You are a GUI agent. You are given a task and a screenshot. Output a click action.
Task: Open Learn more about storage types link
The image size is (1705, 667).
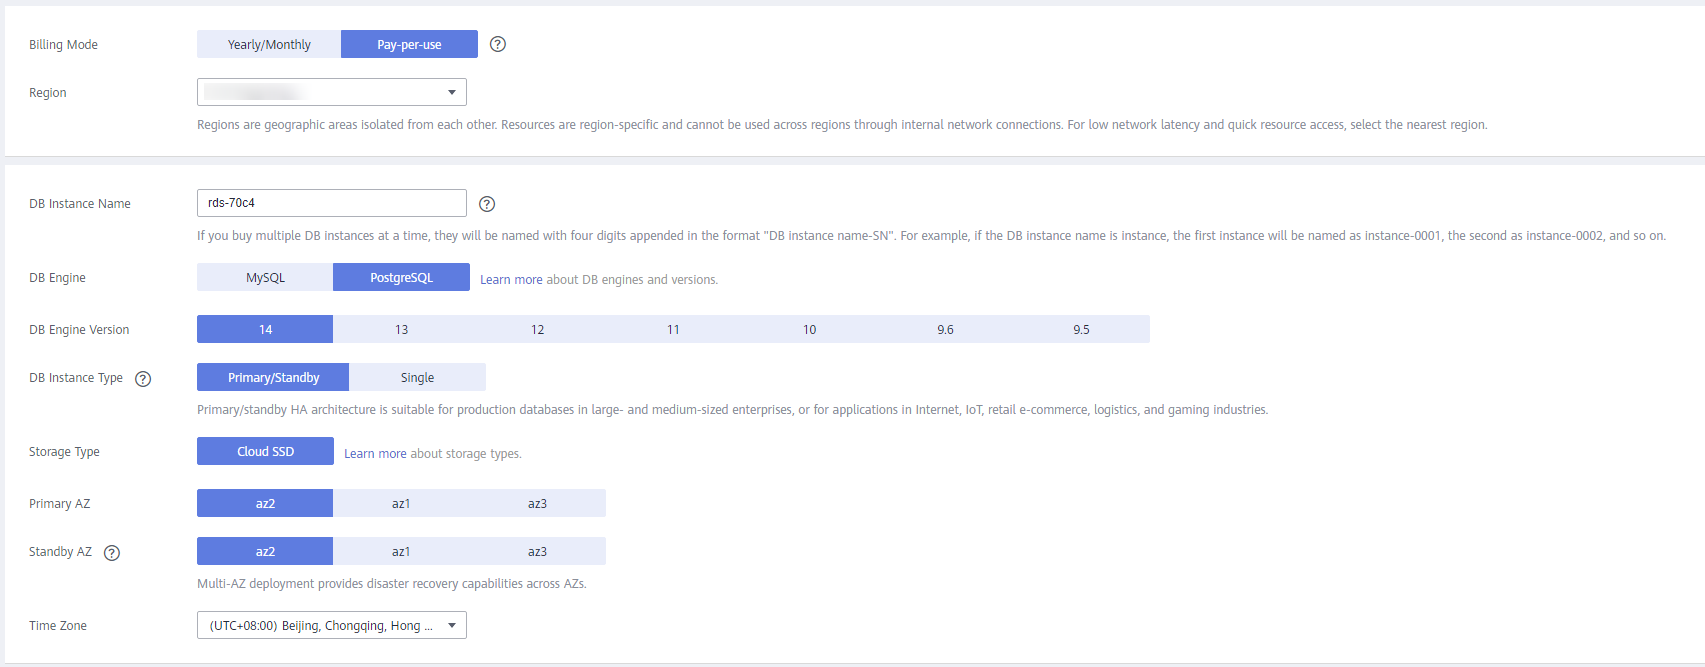(x=375, y=454)
